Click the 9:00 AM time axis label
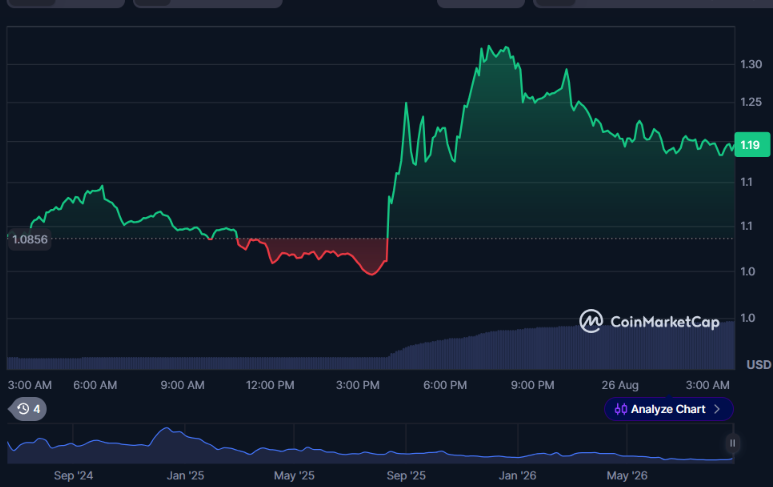This screenshot has height=487, width=773. click(x=182, y=385)
